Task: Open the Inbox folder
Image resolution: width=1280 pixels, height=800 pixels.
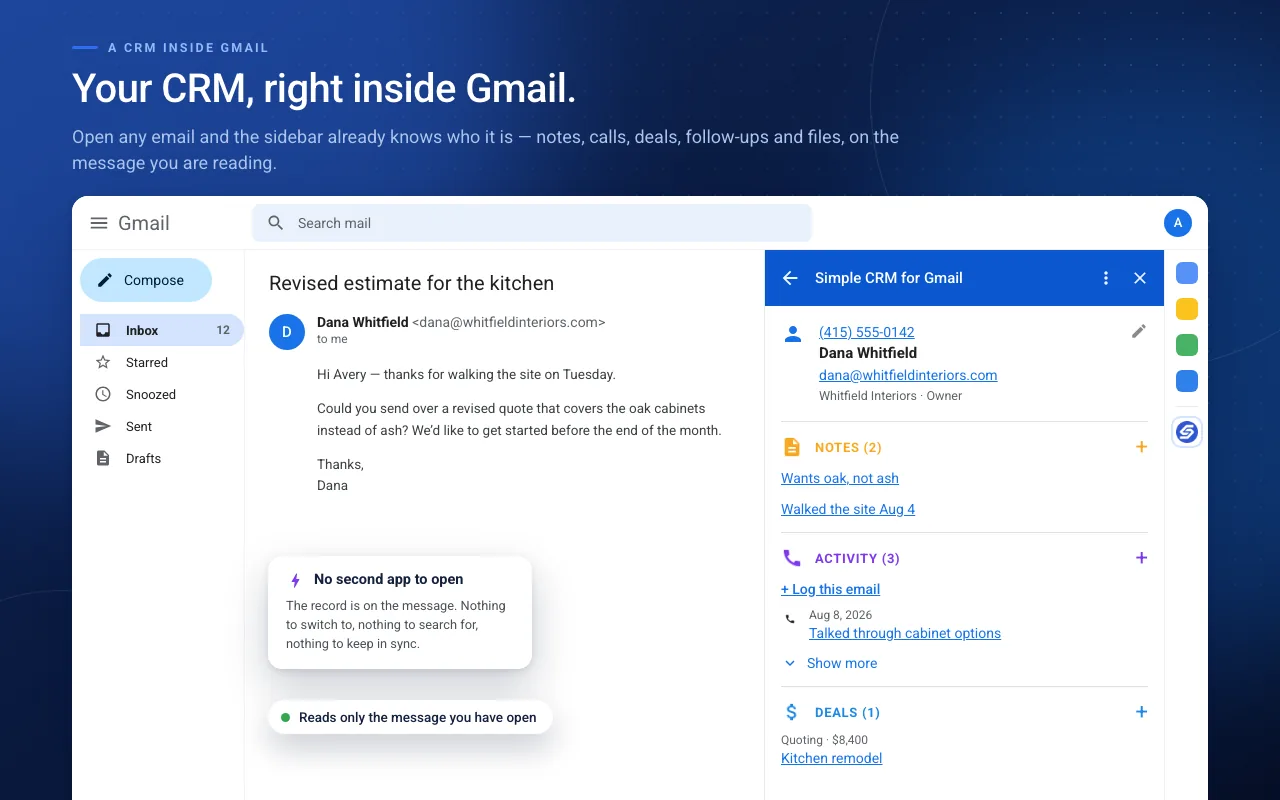Action: click(162, 330)
